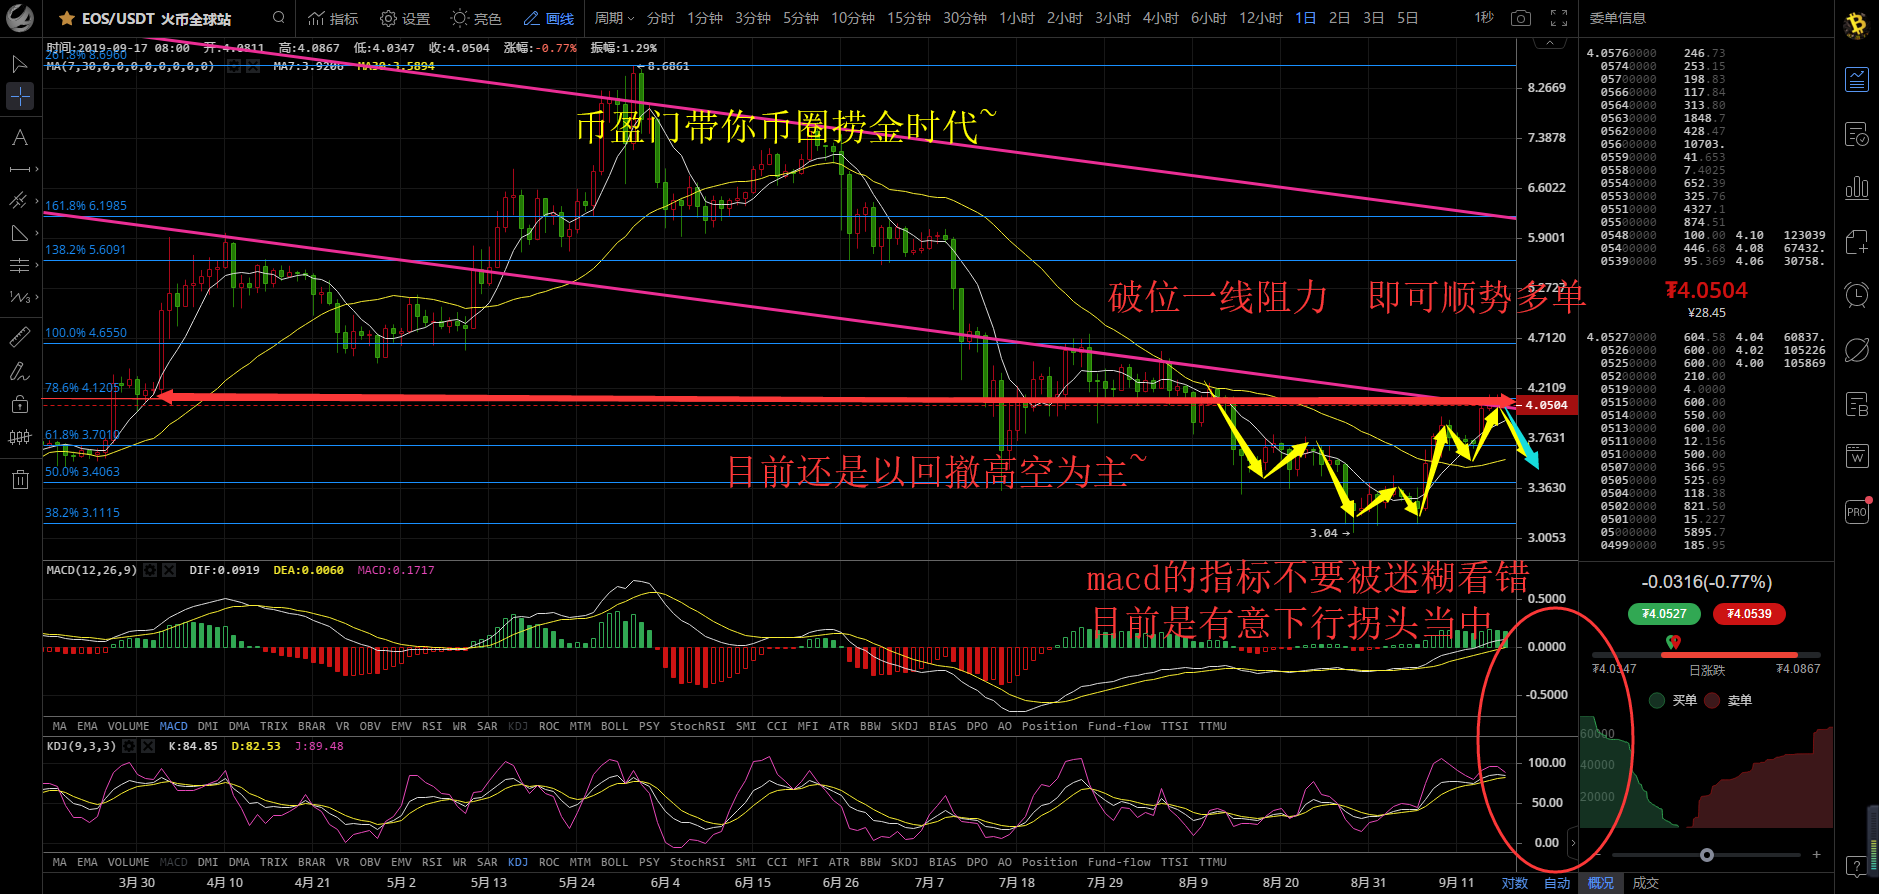
Task: Open MACD indicator settings gear
Action: 150,570
